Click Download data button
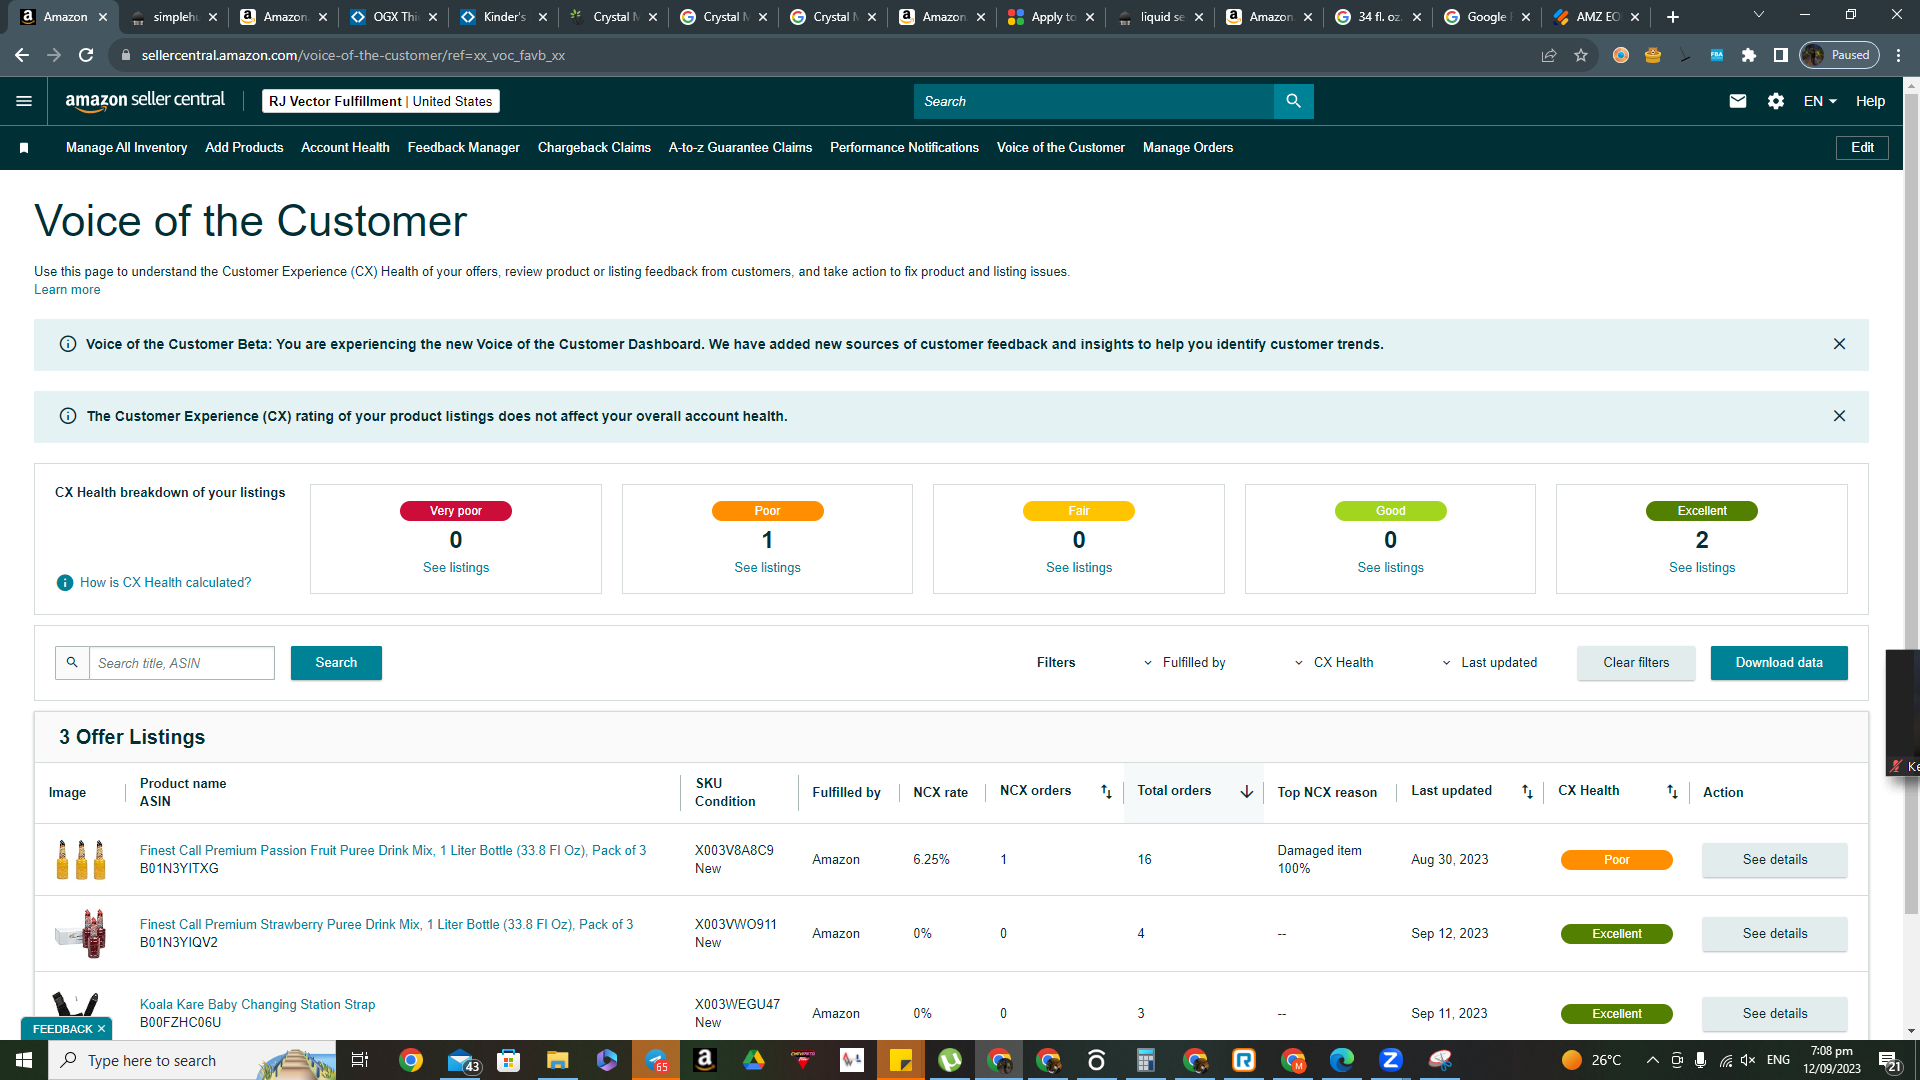This screenshot has width=1920, height=1080. click(x=1779, y=663)
